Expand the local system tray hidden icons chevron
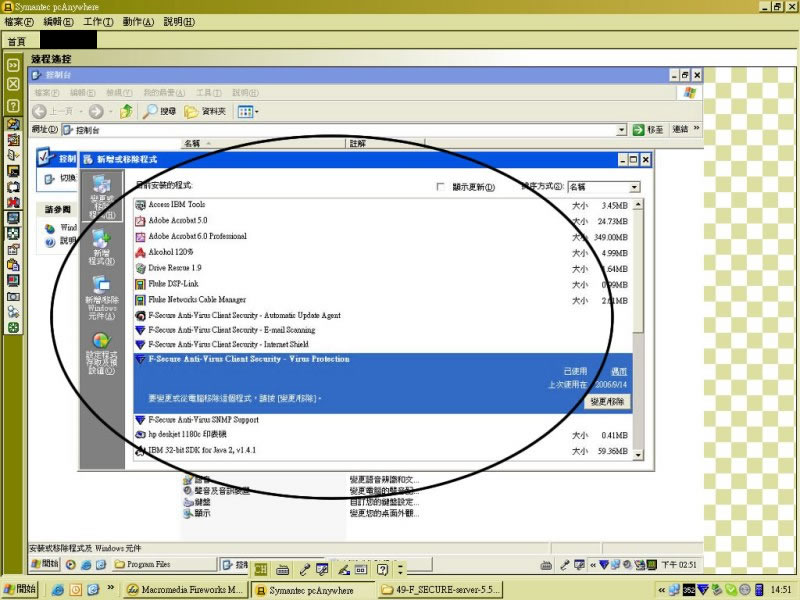800x600 pixels. [x=662, y=590]
